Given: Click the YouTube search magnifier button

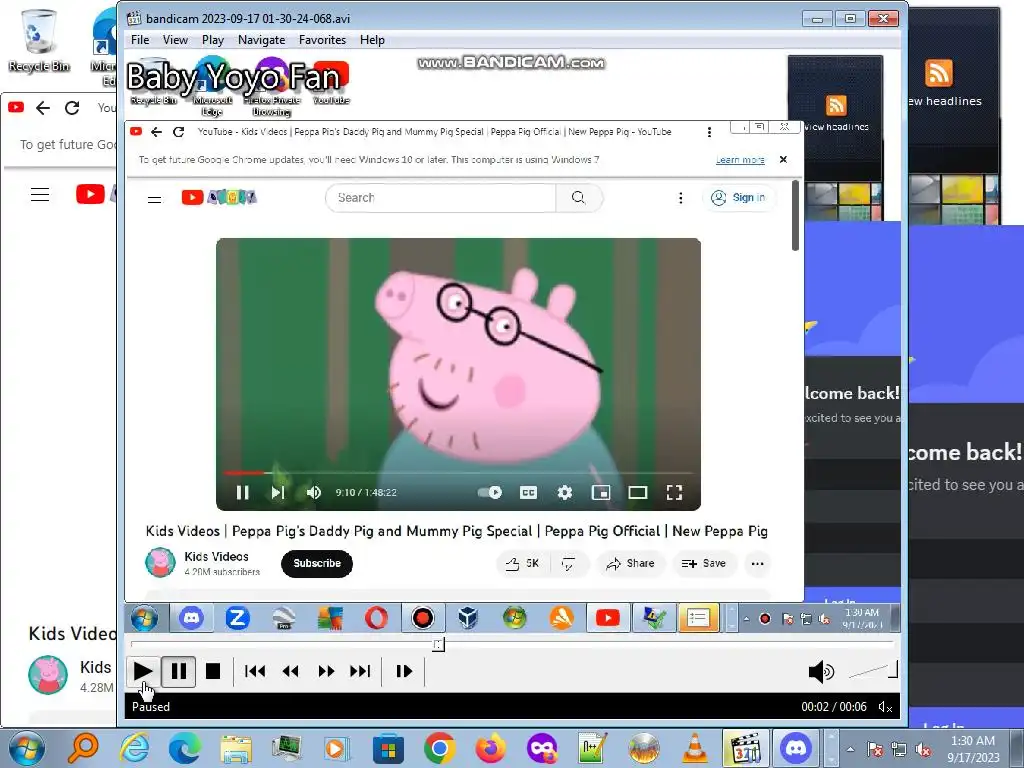Looking at the screenshot, I should [579, 198].
